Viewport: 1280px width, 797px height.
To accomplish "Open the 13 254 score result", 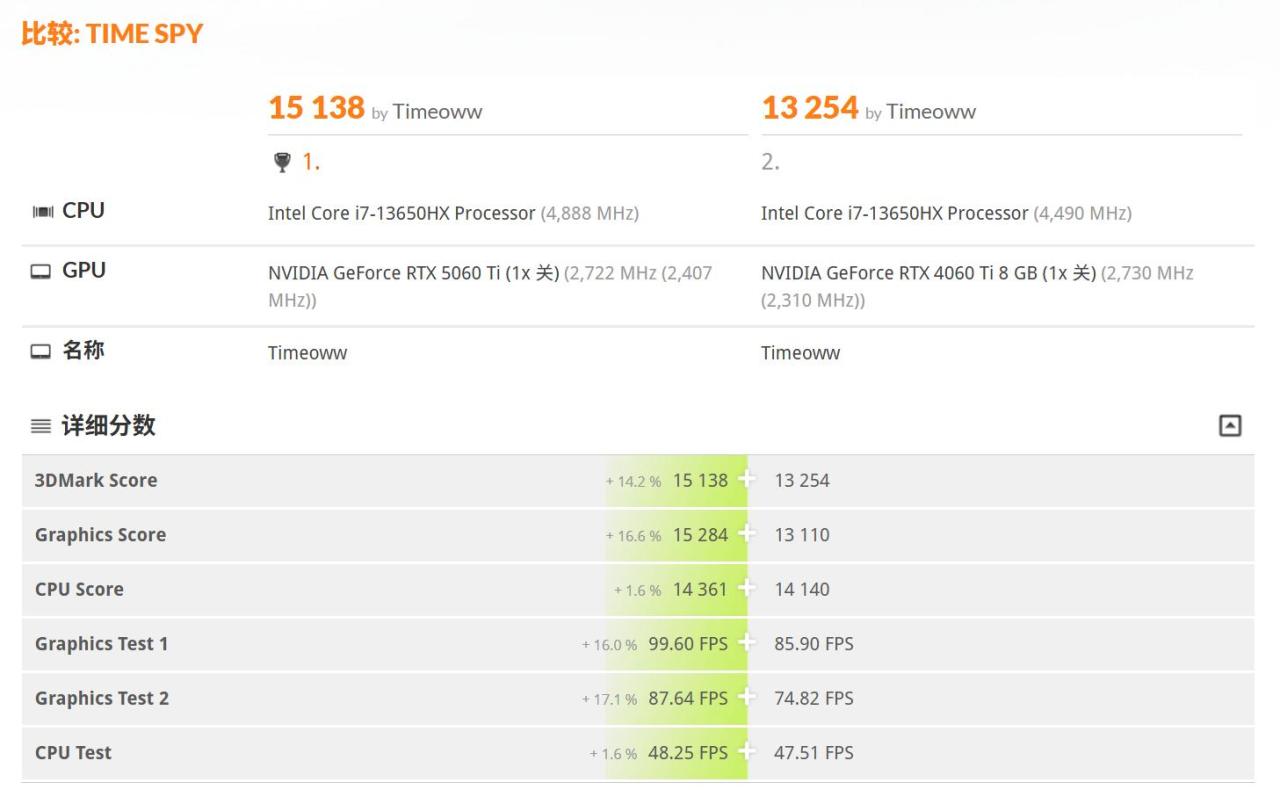I will pyautogui.click(x=810, y=108).
